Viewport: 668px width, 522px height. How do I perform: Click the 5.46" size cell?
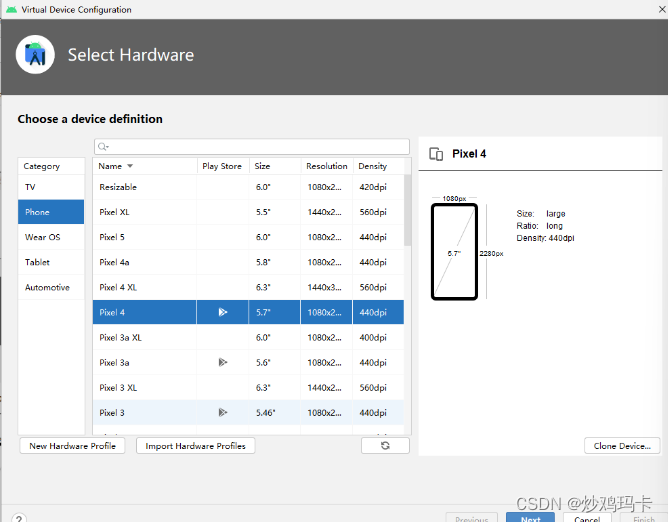(275, 413)
